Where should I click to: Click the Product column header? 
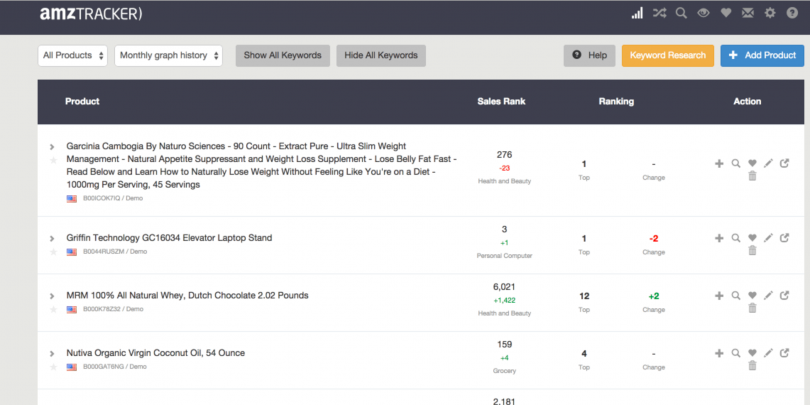pyautogui.click(x=82, y=101)
